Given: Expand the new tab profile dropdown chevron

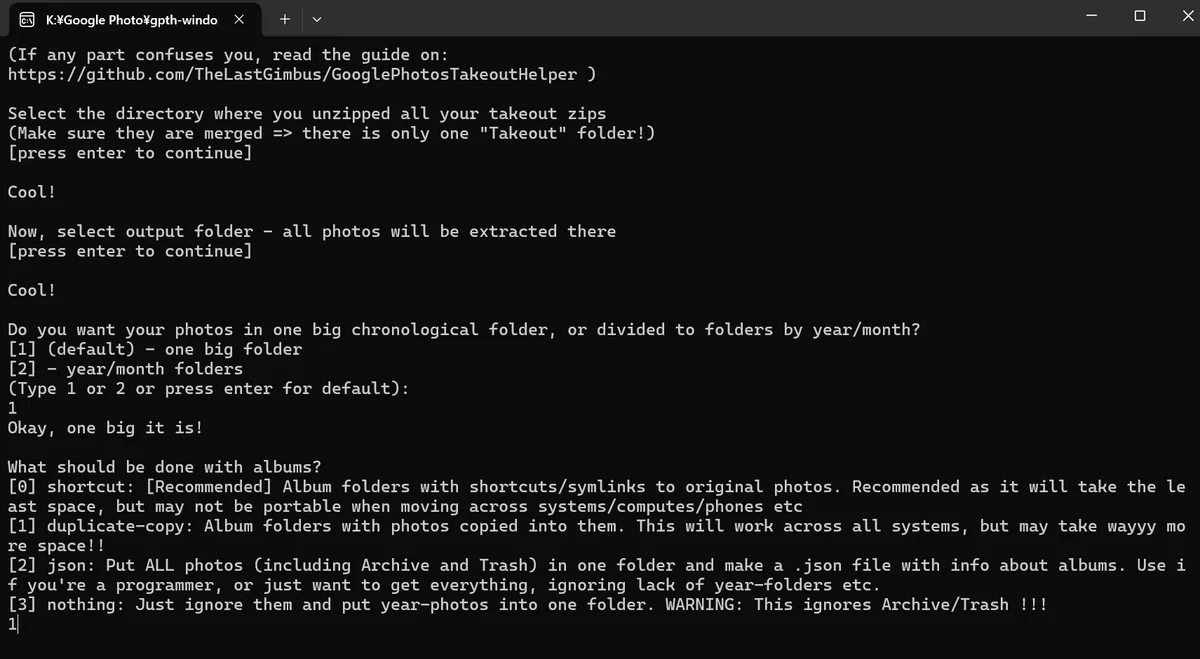Looking at the screenshot, I should point(317,19).
